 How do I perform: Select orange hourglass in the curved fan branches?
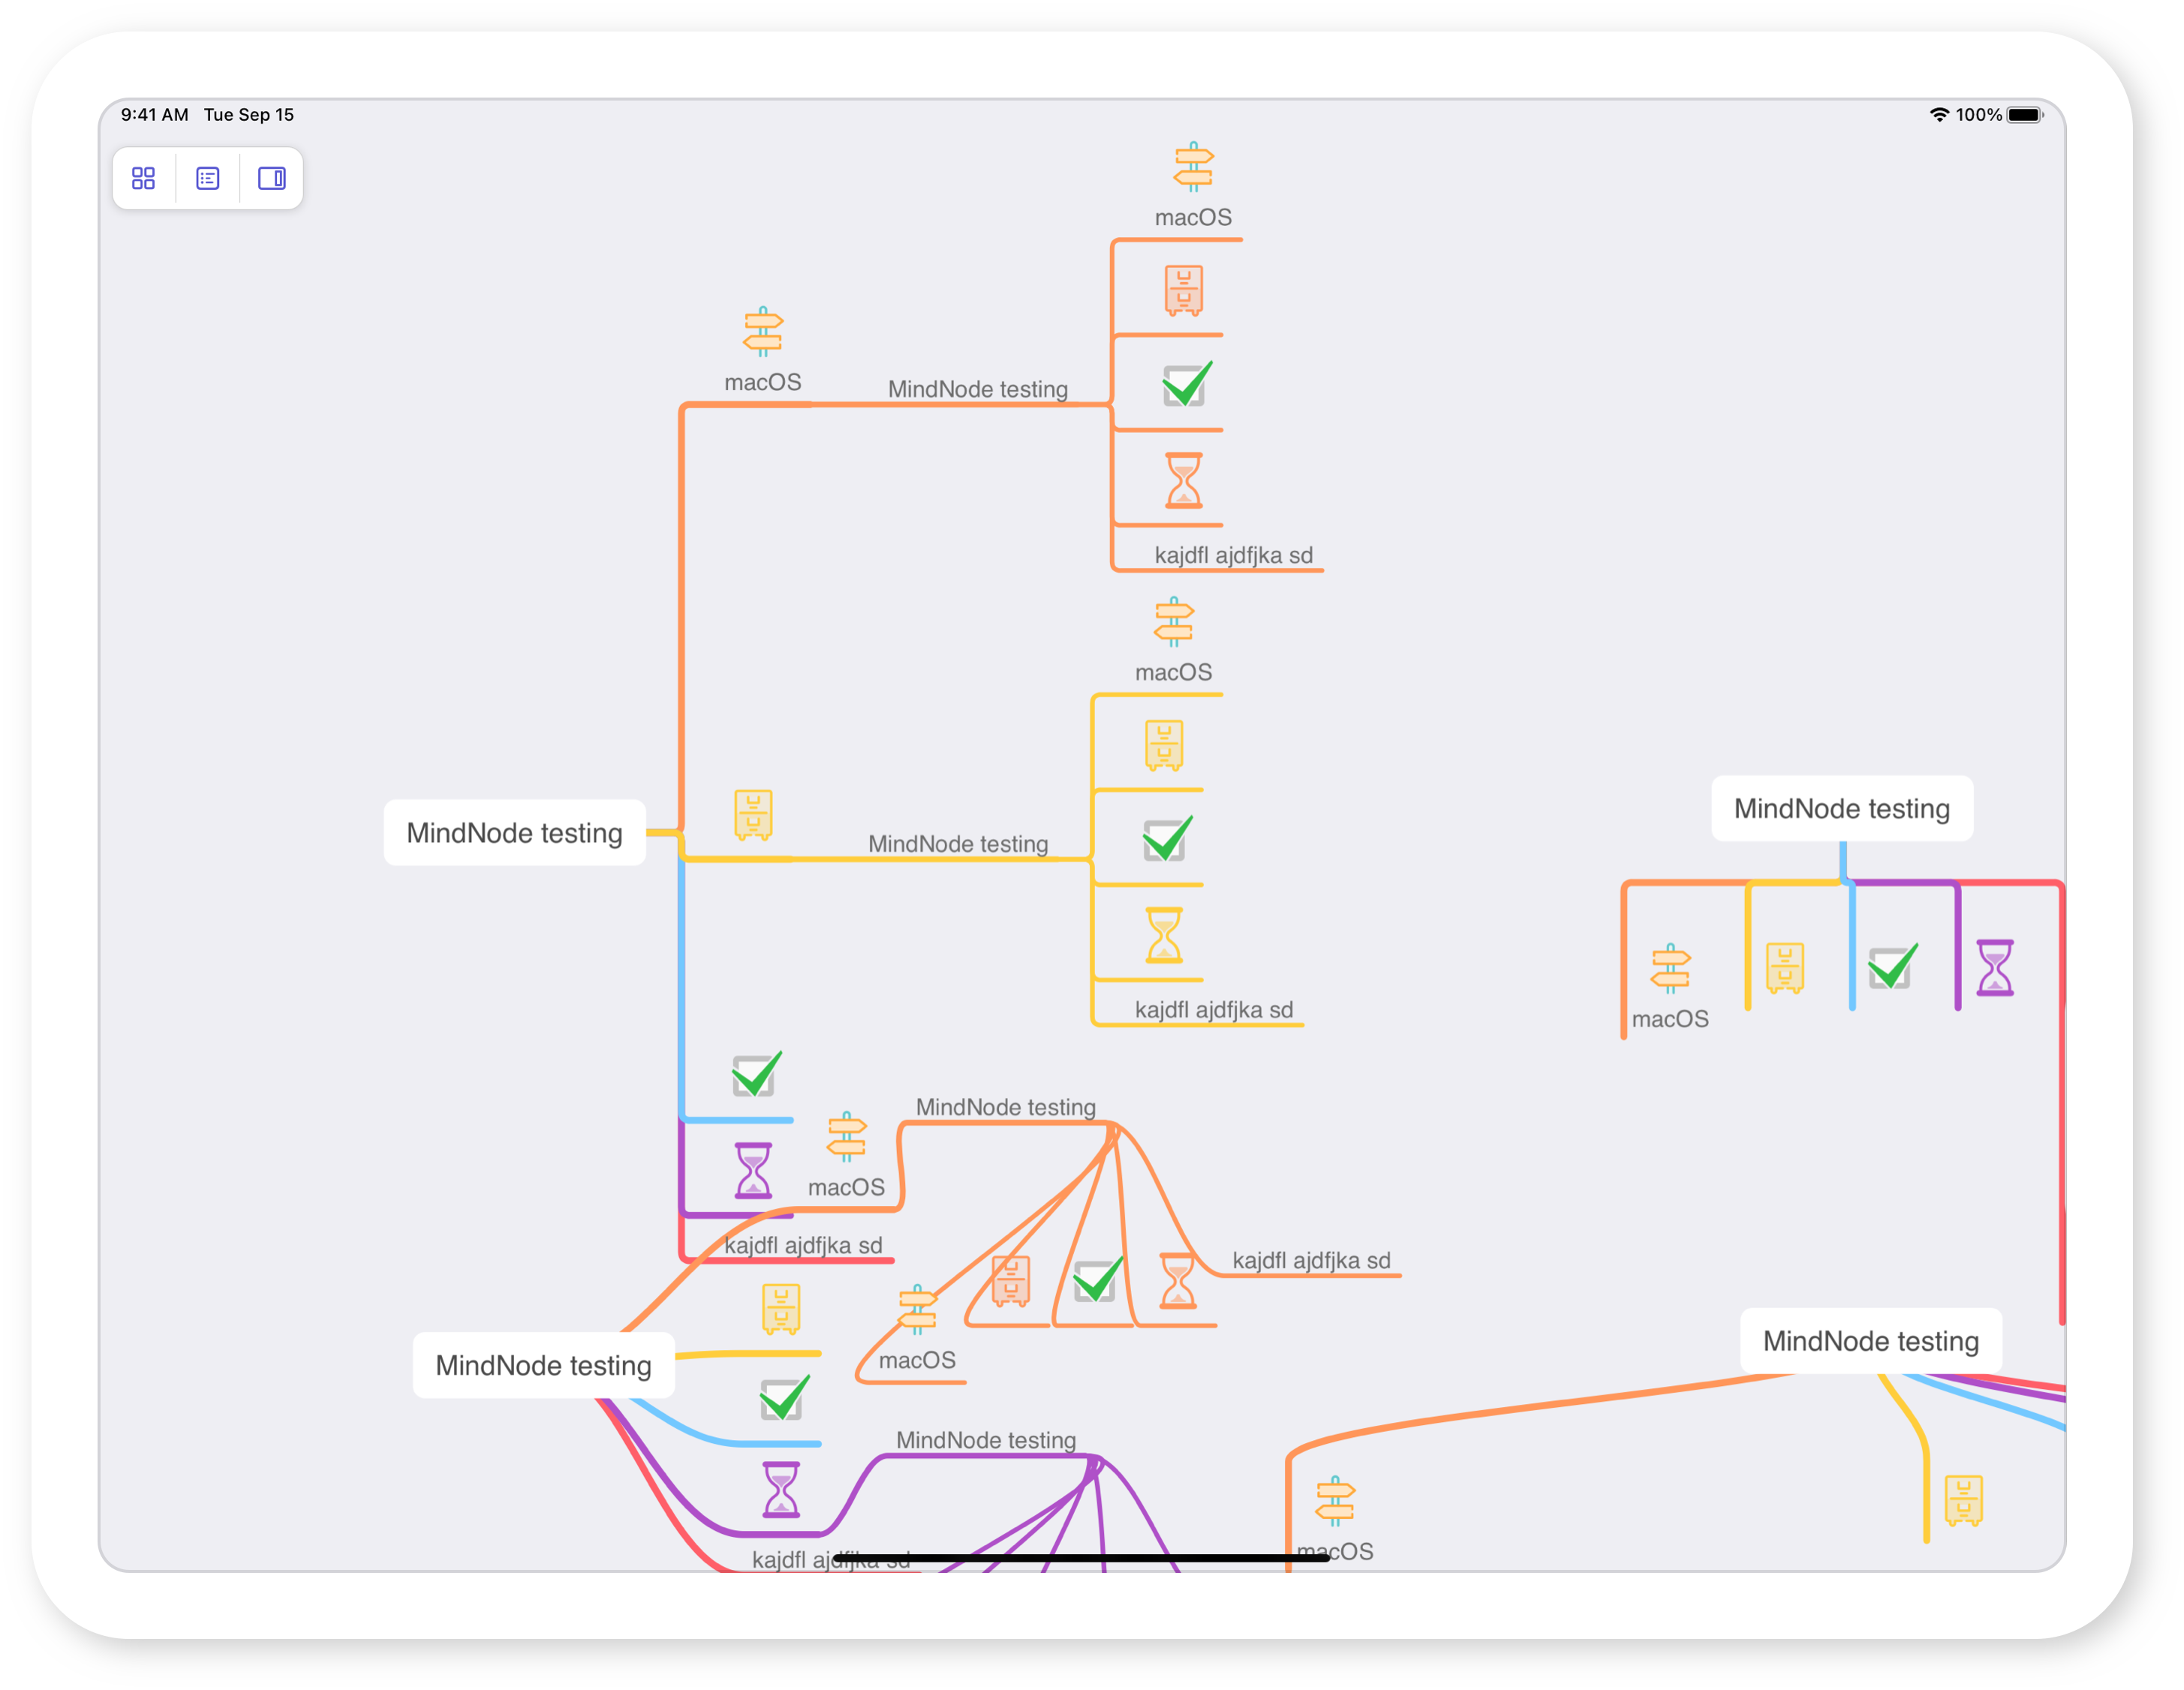1178,1281
